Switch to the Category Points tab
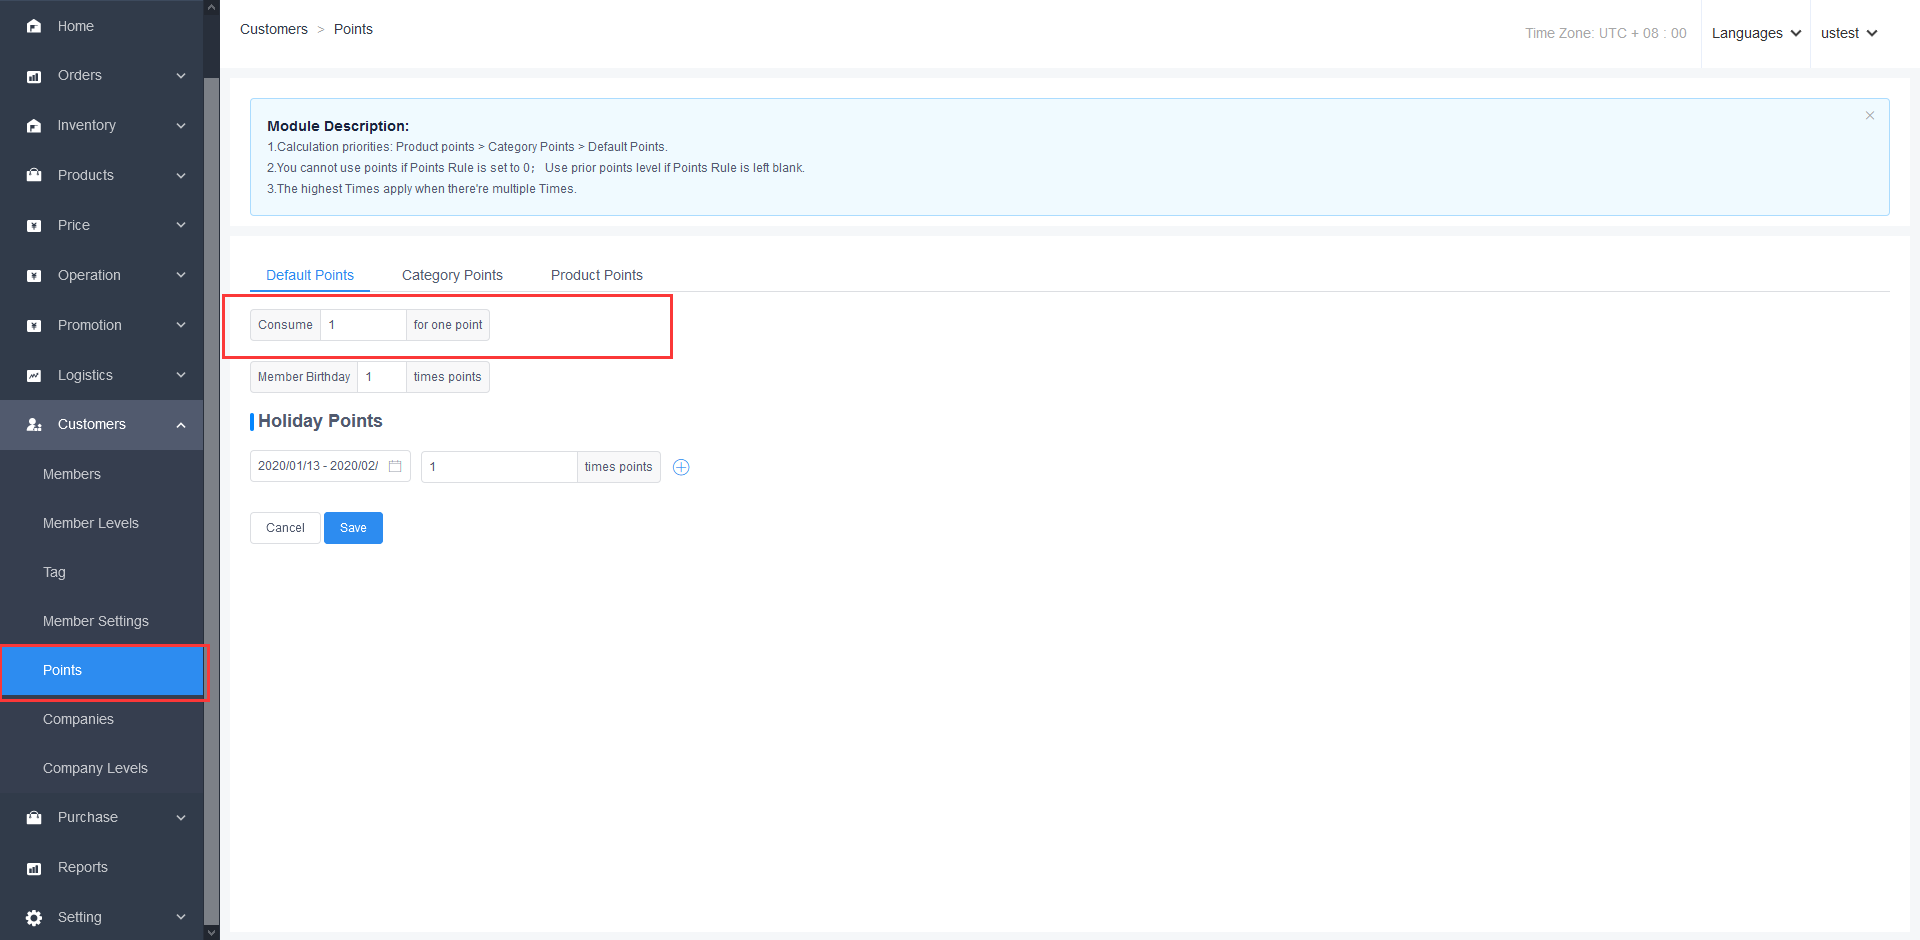 click(x=452, y=275)
